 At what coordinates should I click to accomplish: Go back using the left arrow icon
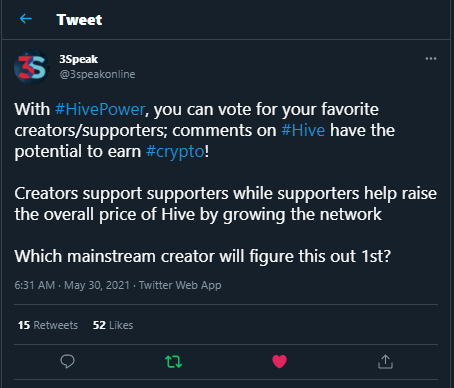26,19
